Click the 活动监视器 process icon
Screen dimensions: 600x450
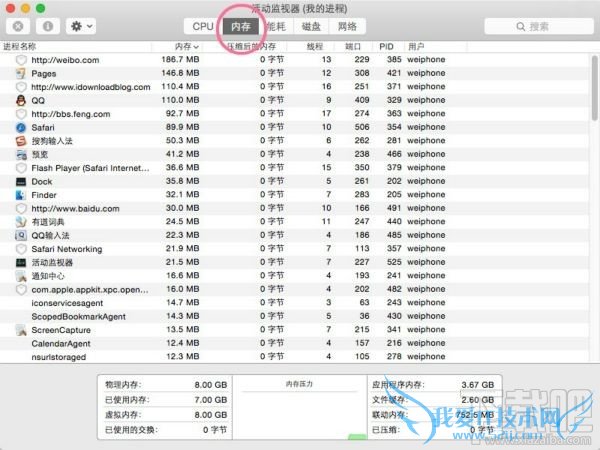(21, 262)
